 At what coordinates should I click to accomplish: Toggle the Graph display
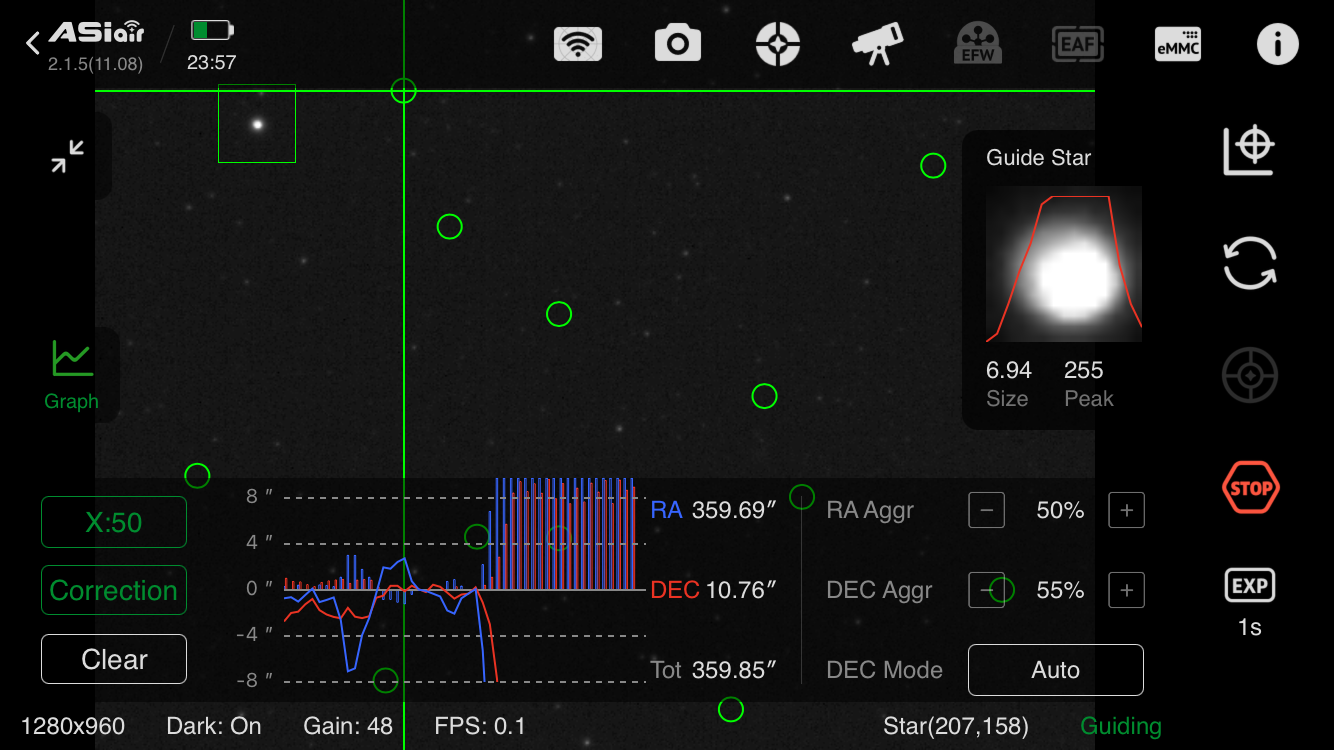[x=71, y=375]
